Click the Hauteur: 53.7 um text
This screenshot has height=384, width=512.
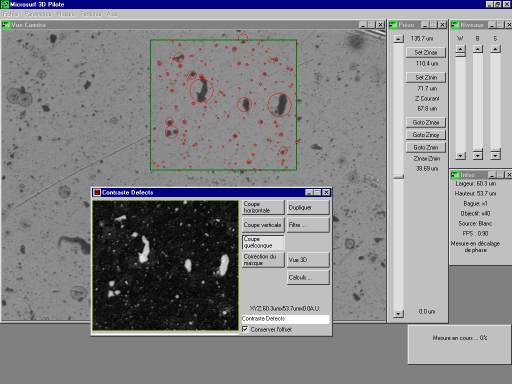[475, 194]
